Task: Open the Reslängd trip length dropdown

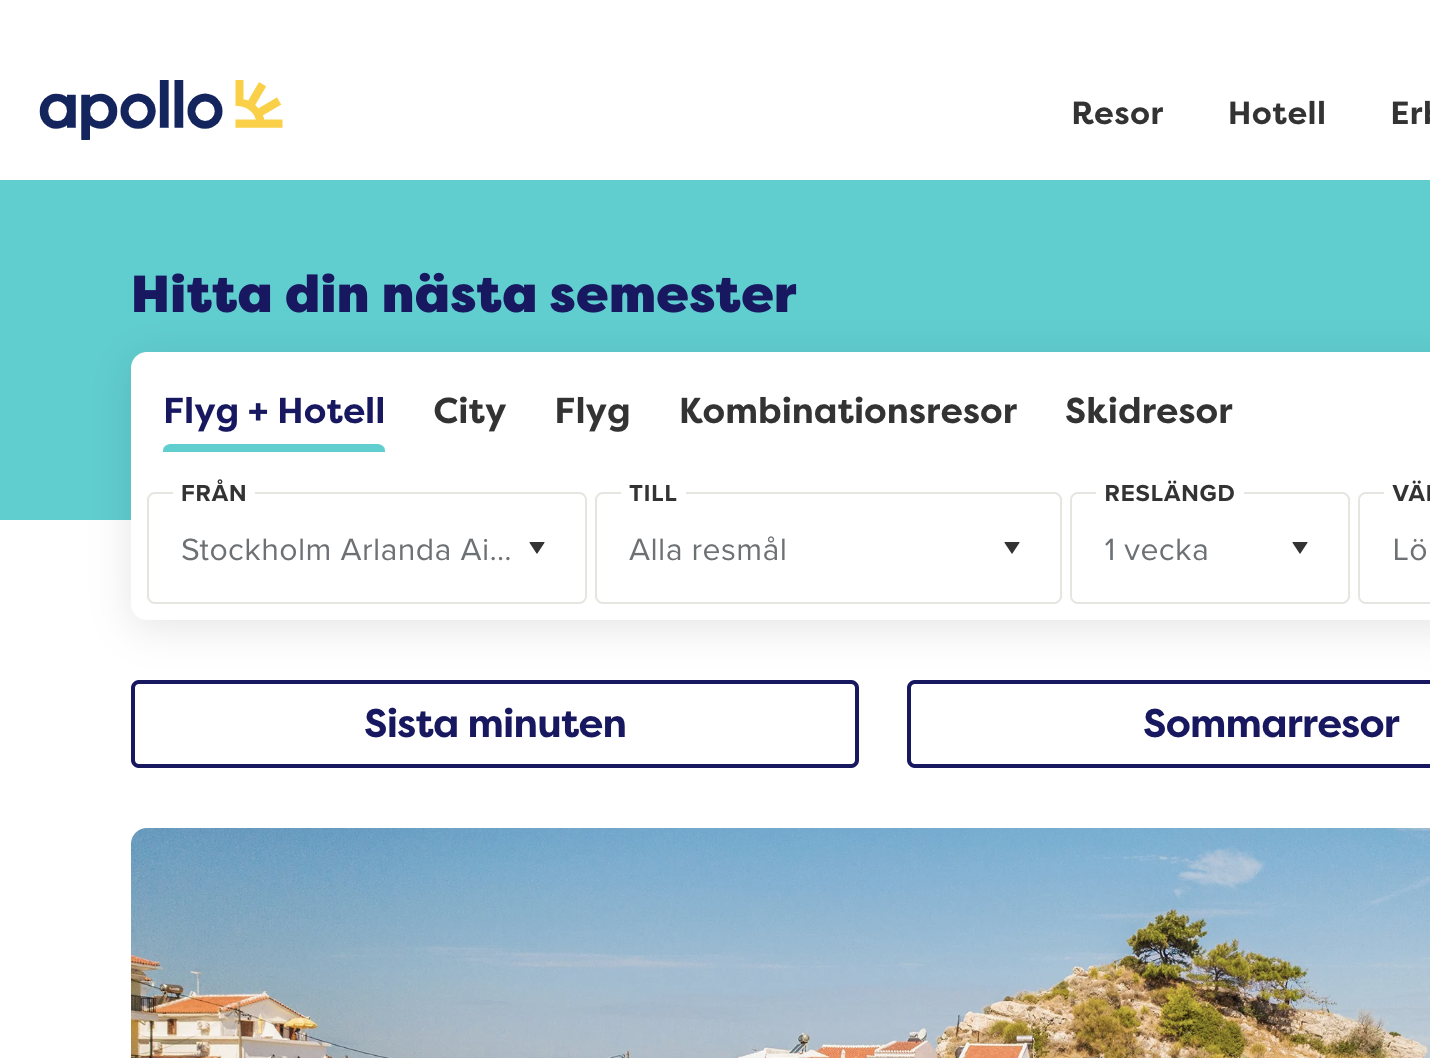Action: coord(1210,548)
